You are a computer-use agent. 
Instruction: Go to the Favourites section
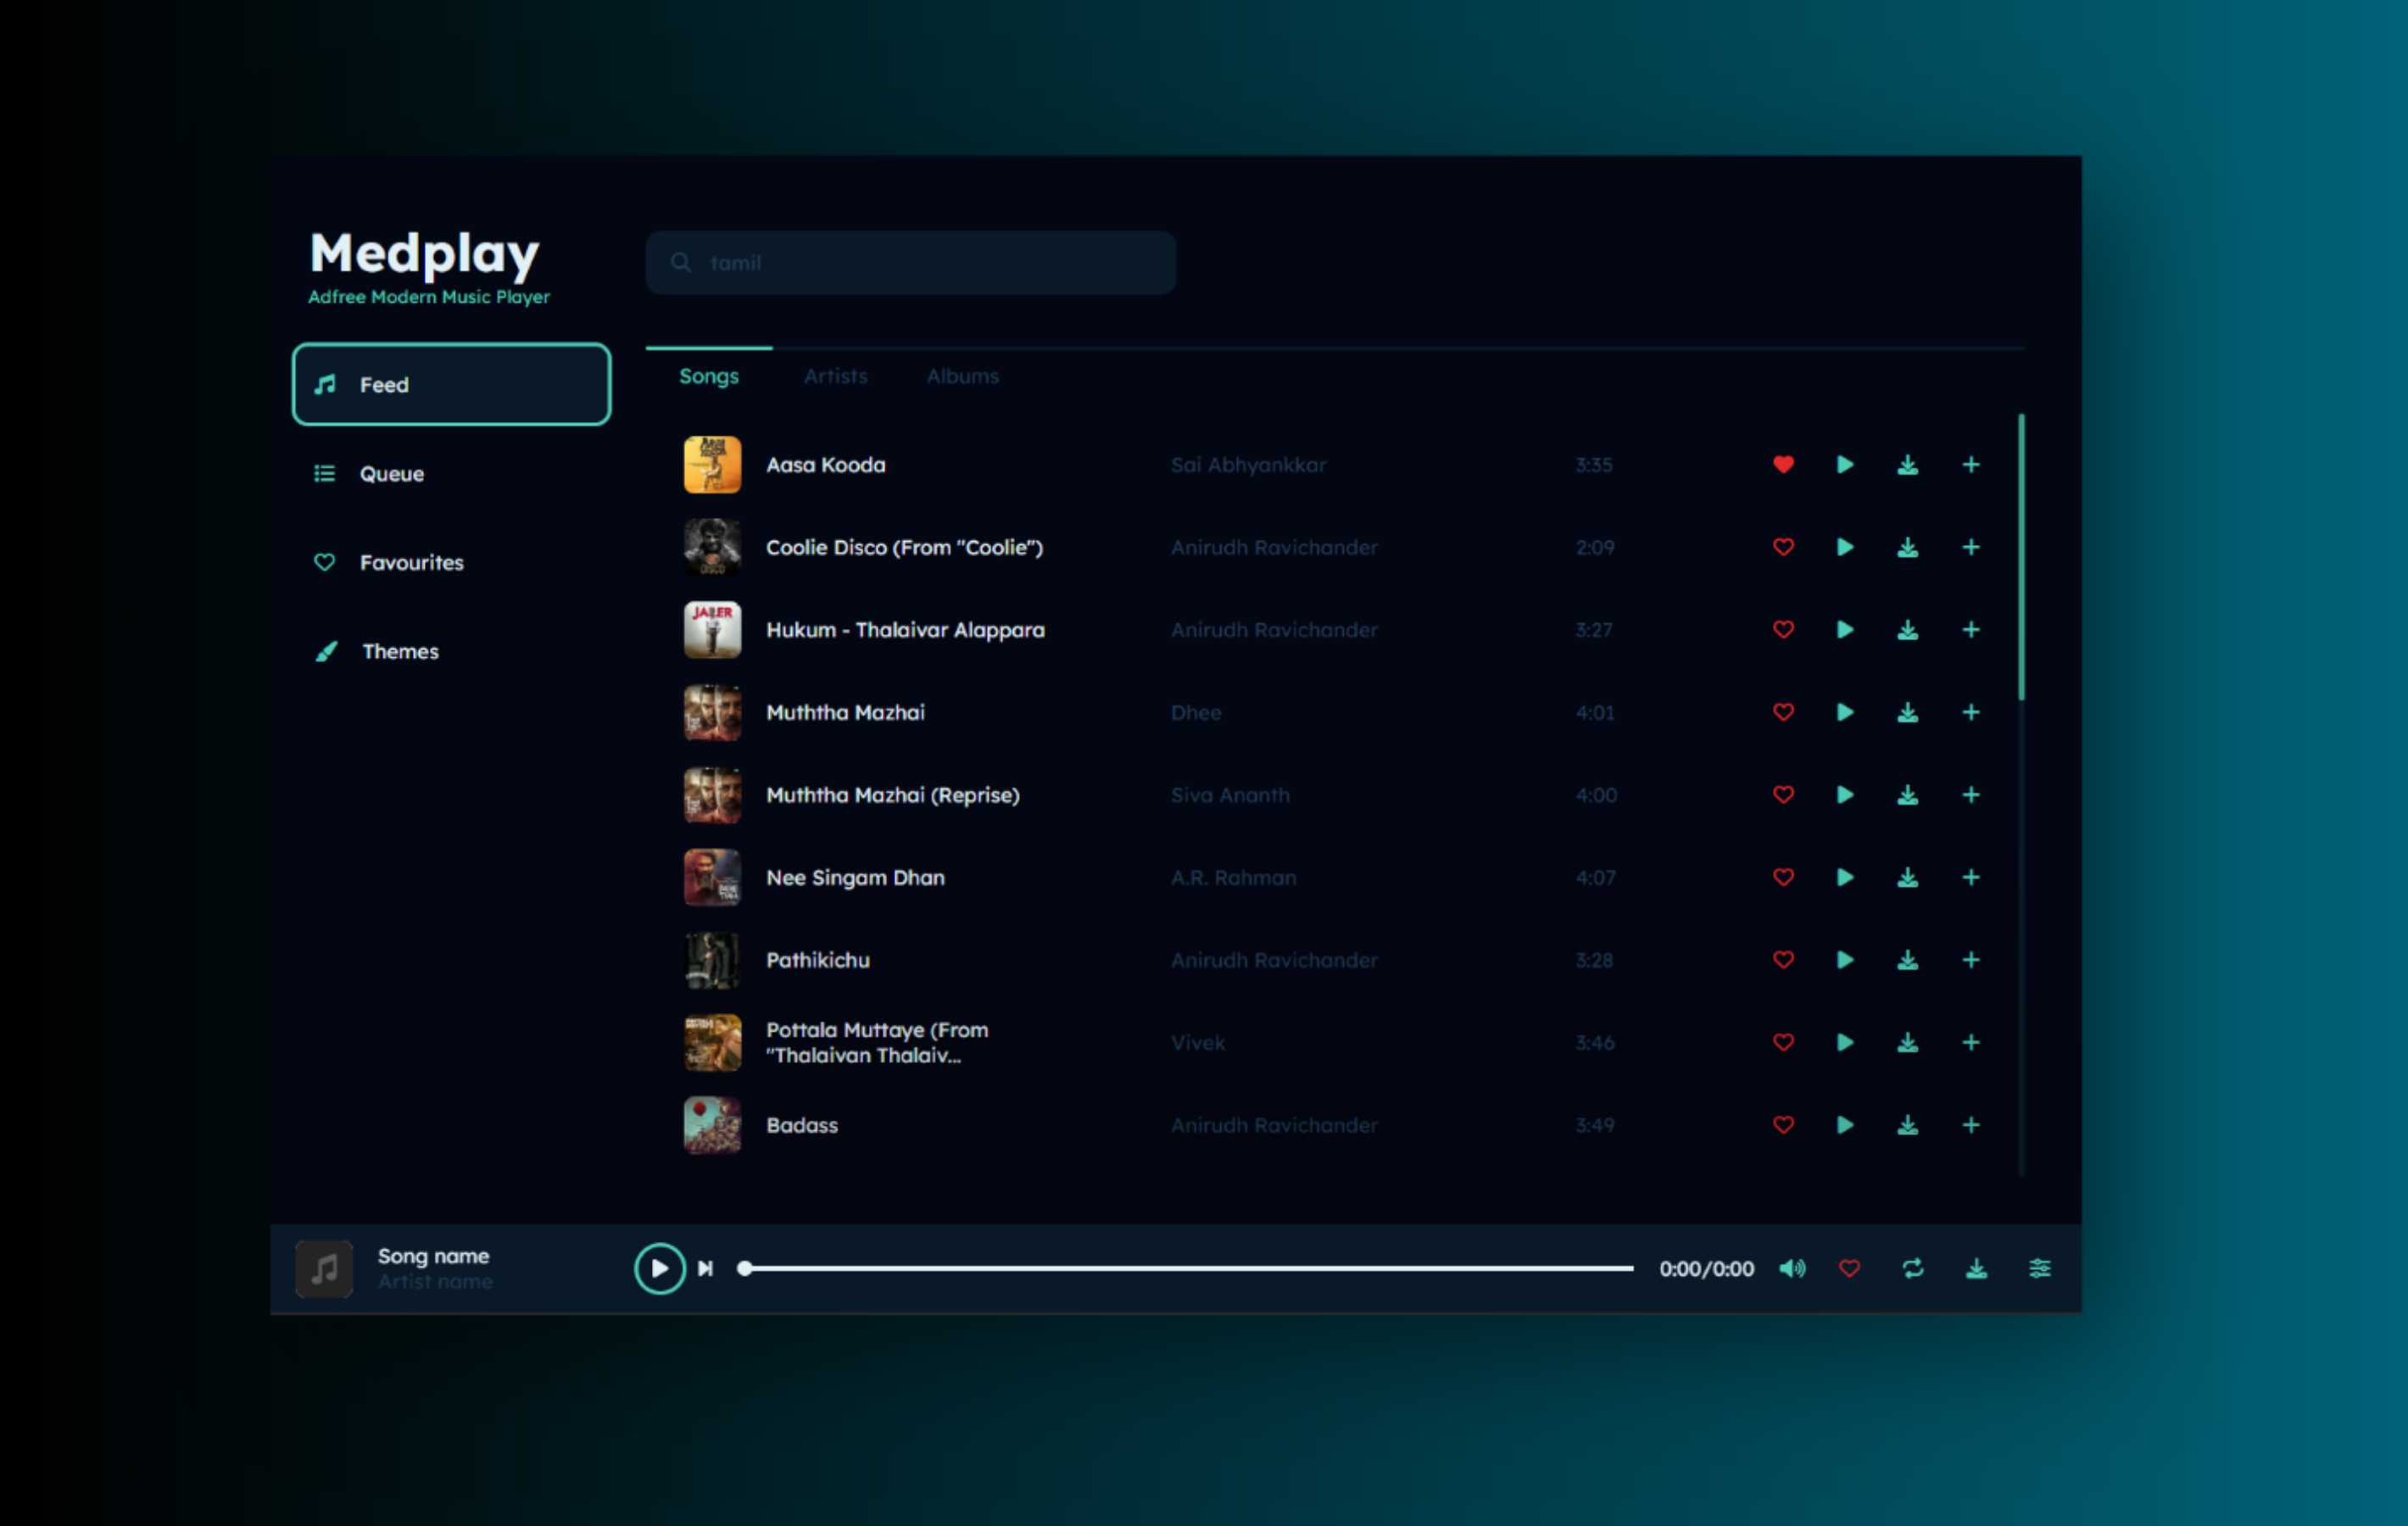click(410, 563)
